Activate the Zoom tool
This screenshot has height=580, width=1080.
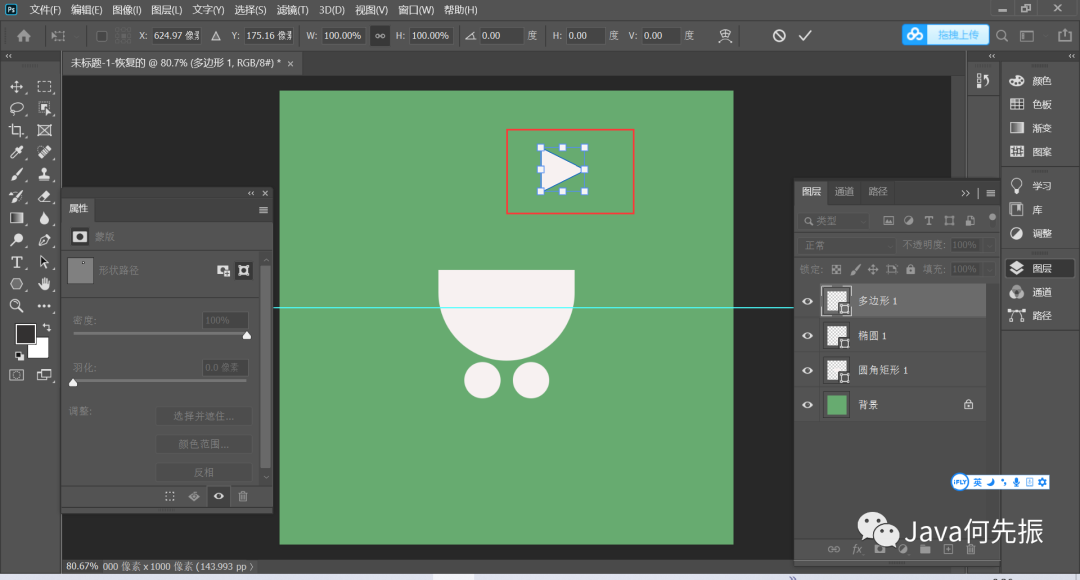[x=17, y=306]
